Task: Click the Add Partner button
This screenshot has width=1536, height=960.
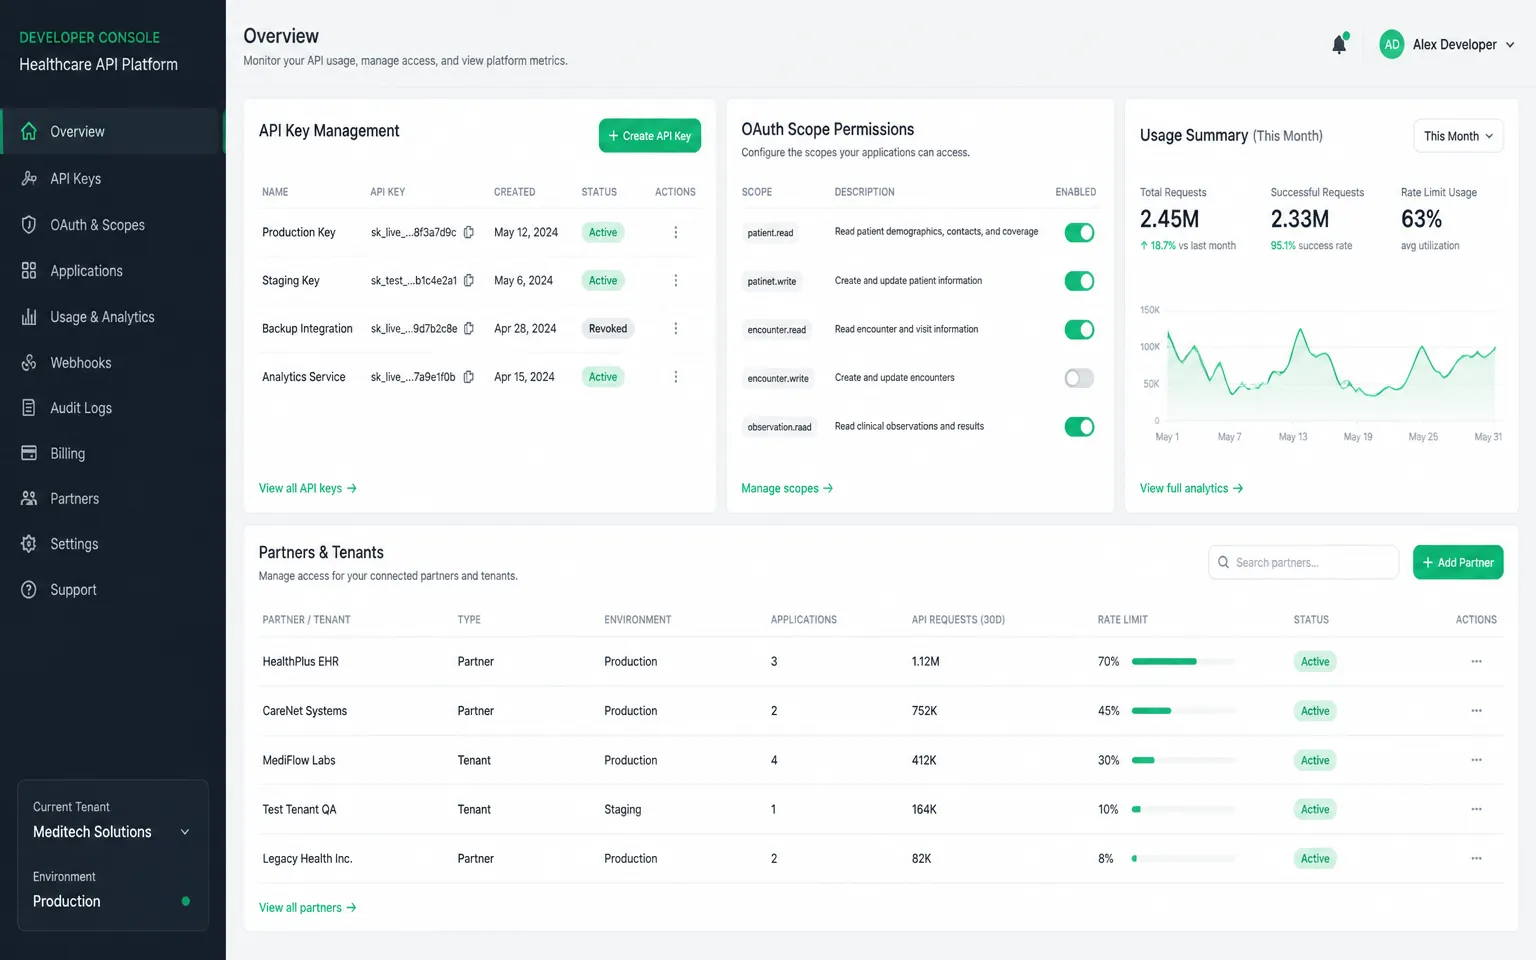Action: tap(1458, 562)
